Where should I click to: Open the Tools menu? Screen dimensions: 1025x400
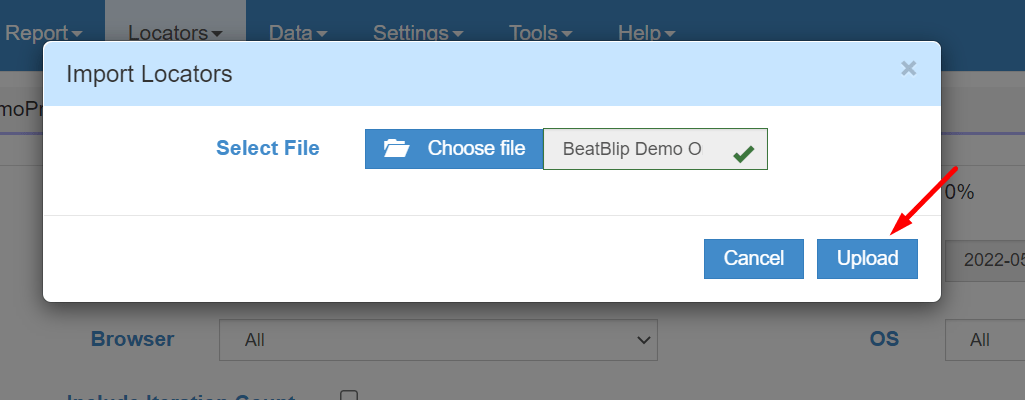pyautogui.click(x=540, y=33)
